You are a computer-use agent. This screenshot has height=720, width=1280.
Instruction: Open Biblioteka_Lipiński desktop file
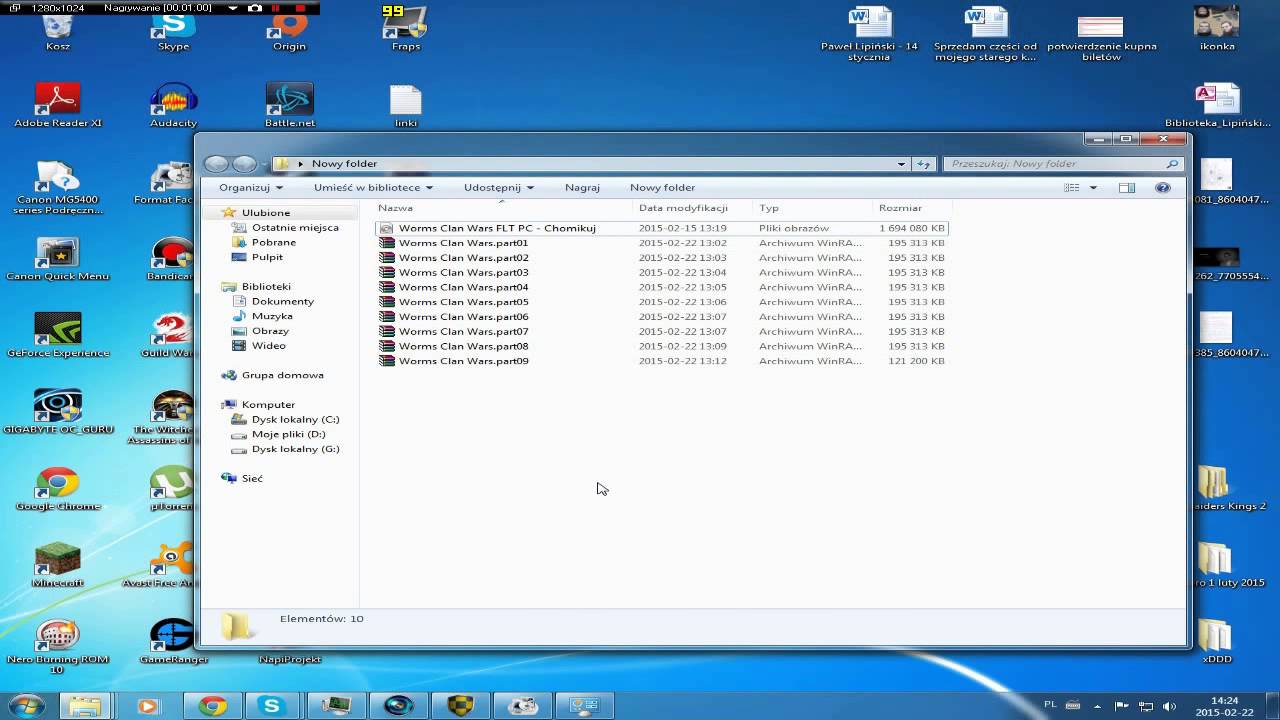pos(1217,105)
